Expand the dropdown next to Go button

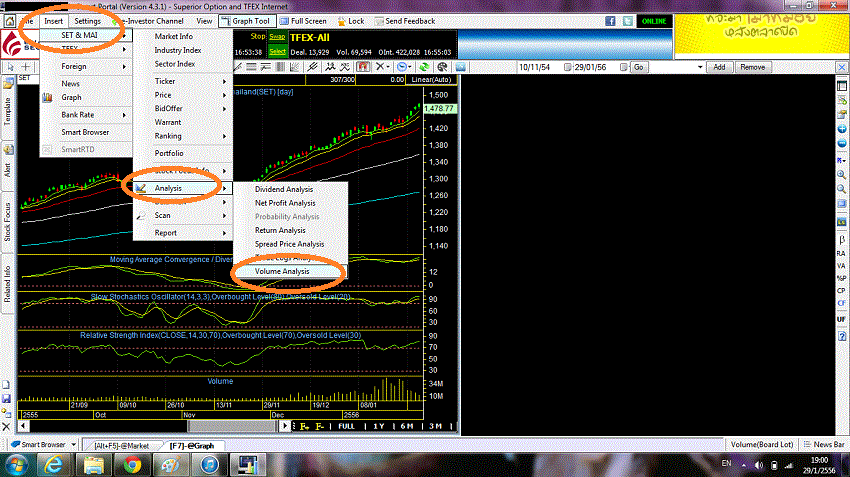[x=700, y=67]
